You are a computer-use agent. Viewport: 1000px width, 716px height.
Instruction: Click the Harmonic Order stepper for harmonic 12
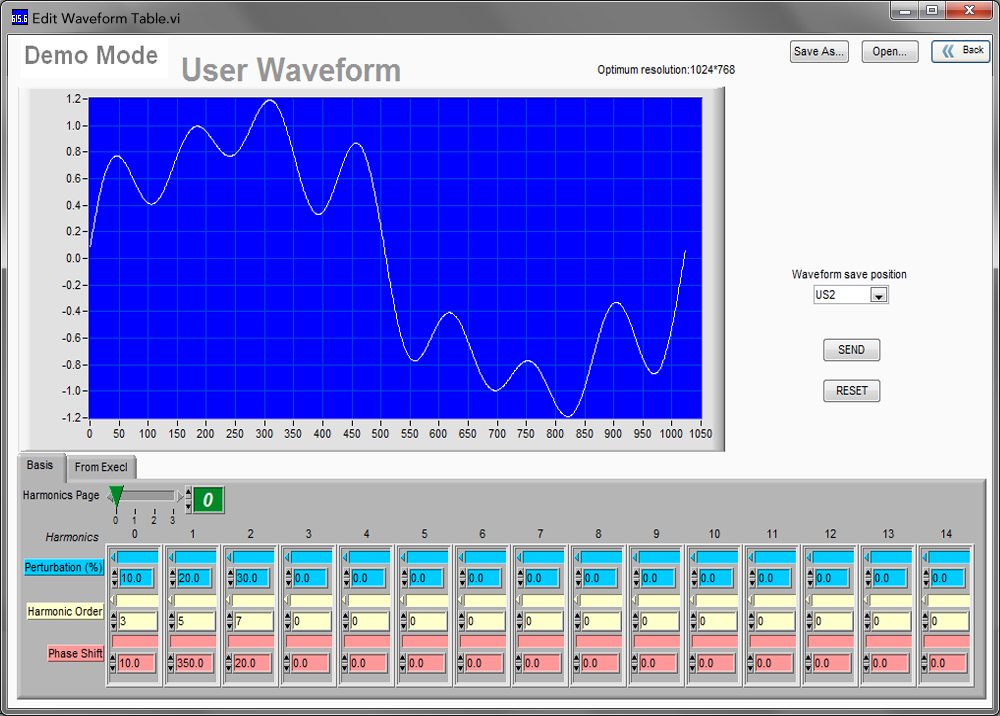811,621
